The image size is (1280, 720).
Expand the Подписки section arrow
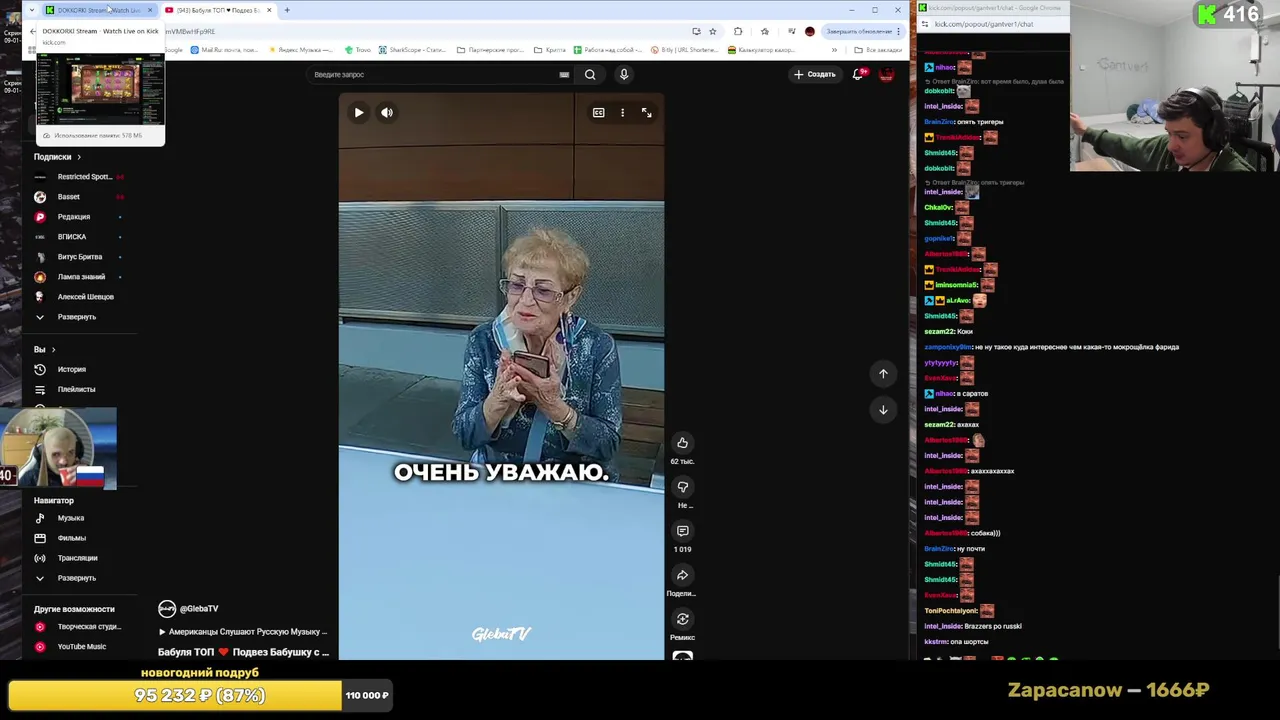pos(79,157)
